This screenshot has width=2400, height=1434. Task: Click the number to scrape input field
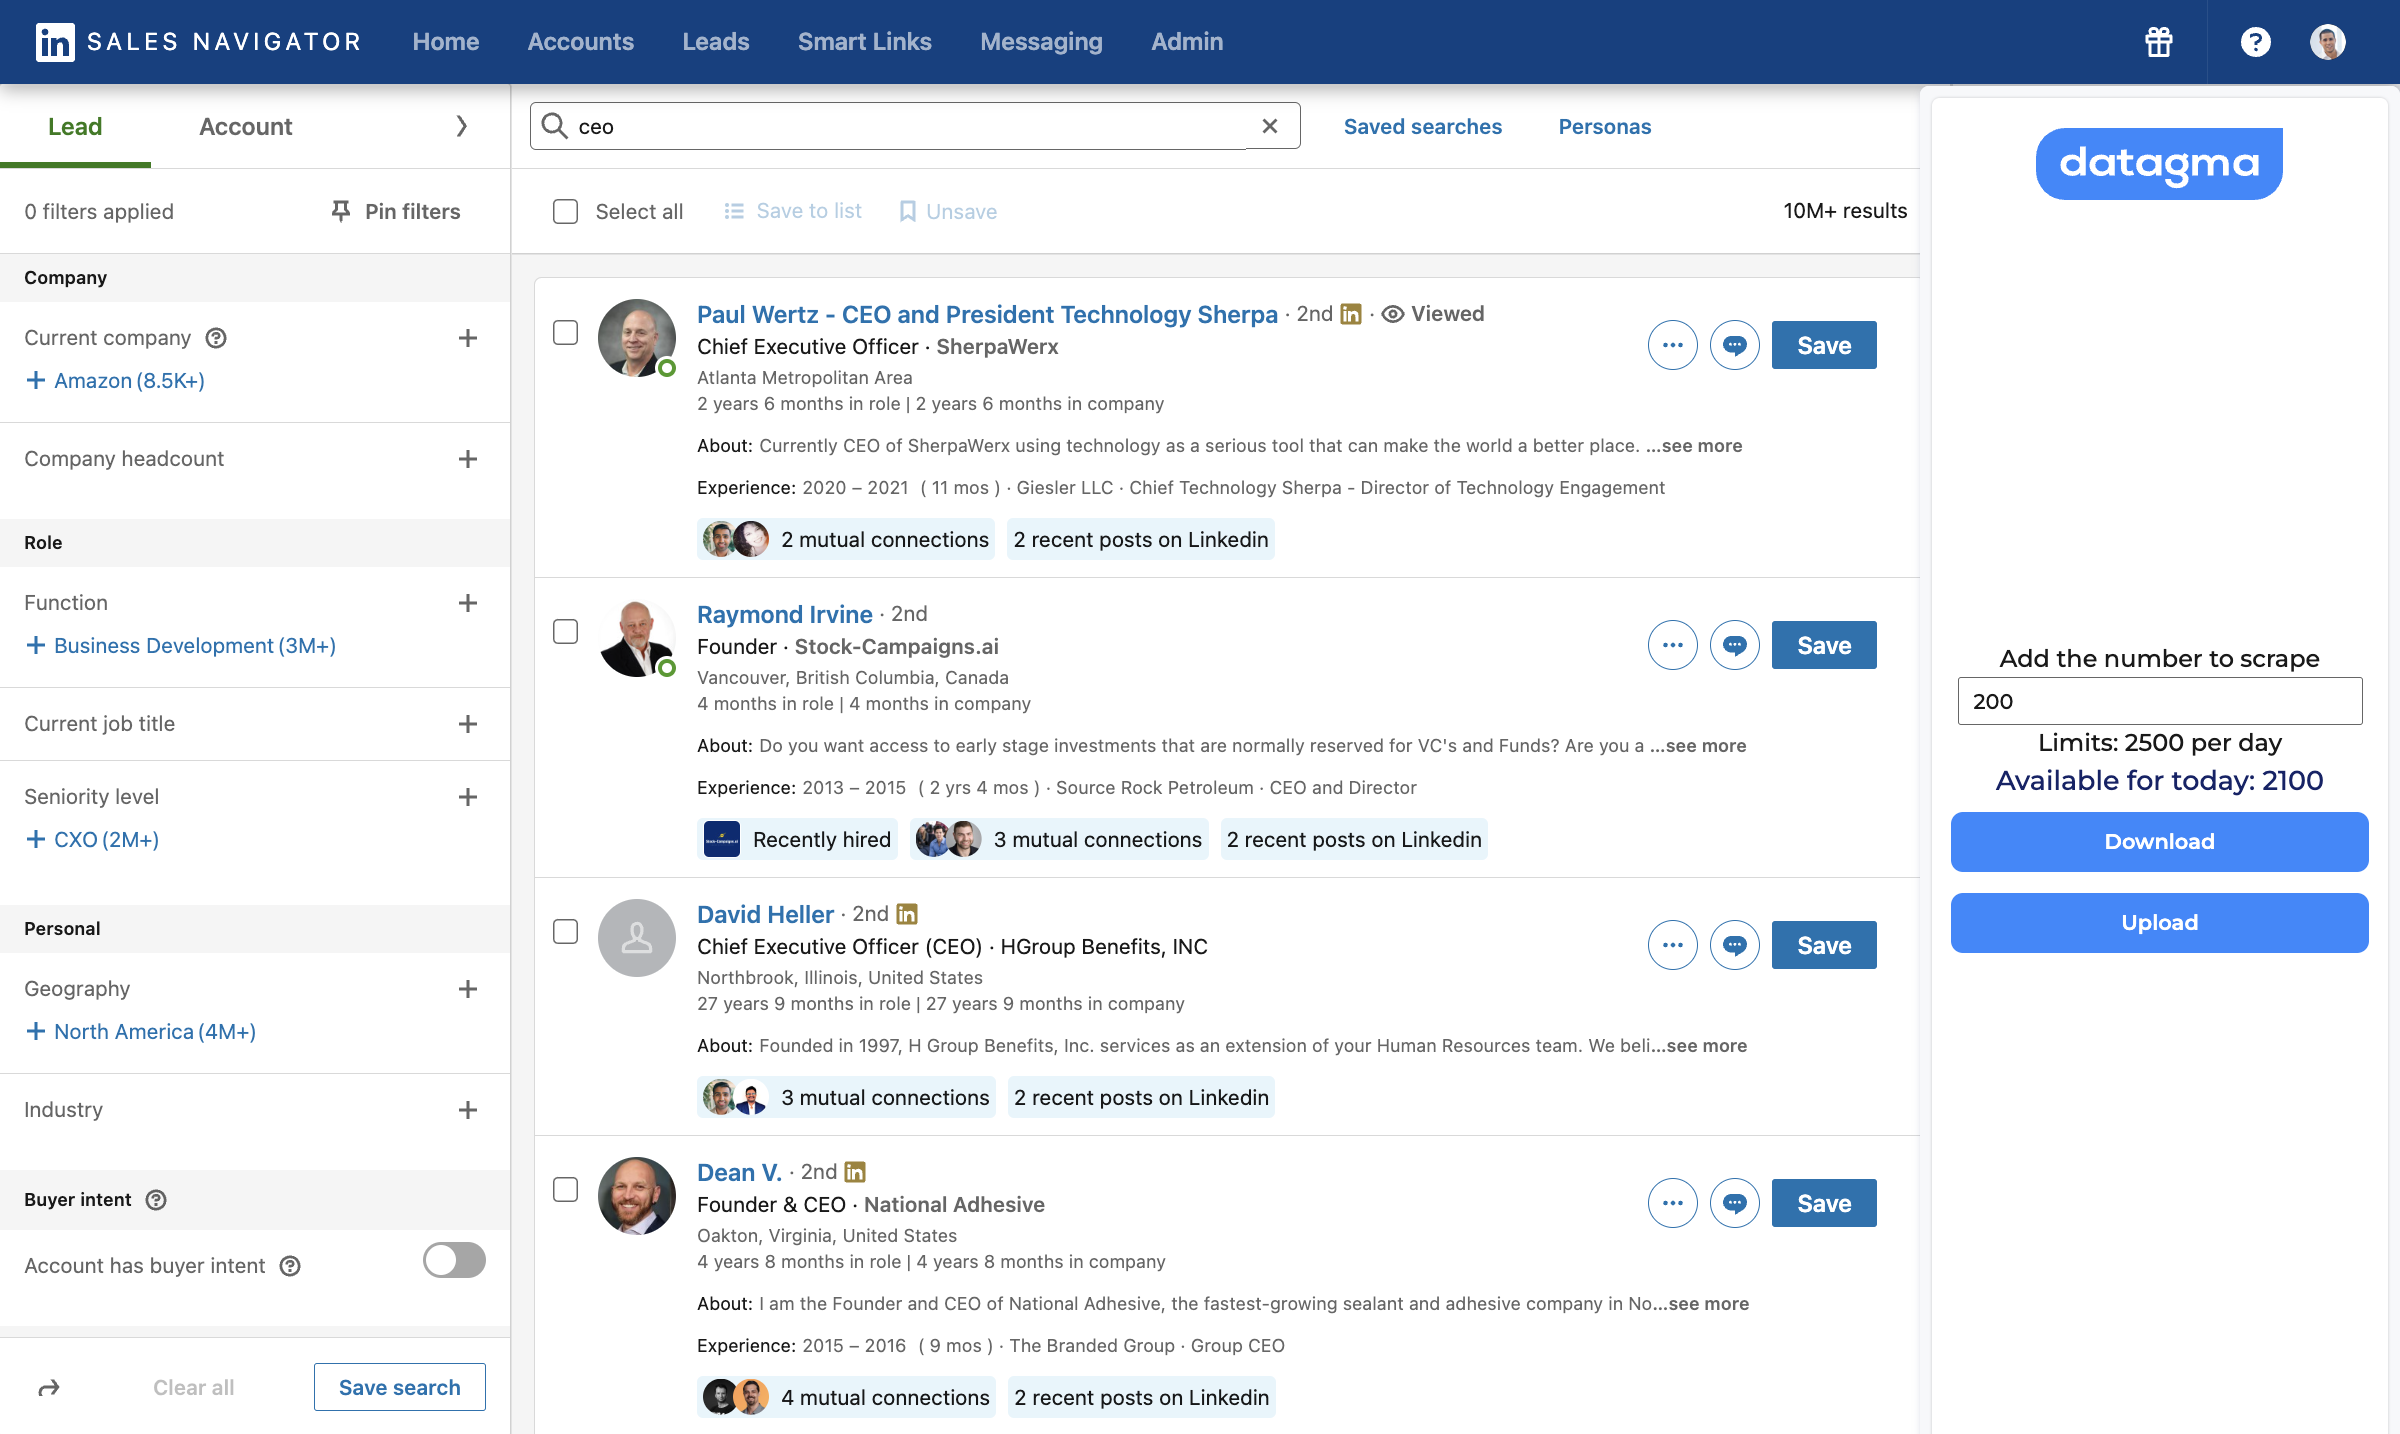click(x=2159, y=701)
